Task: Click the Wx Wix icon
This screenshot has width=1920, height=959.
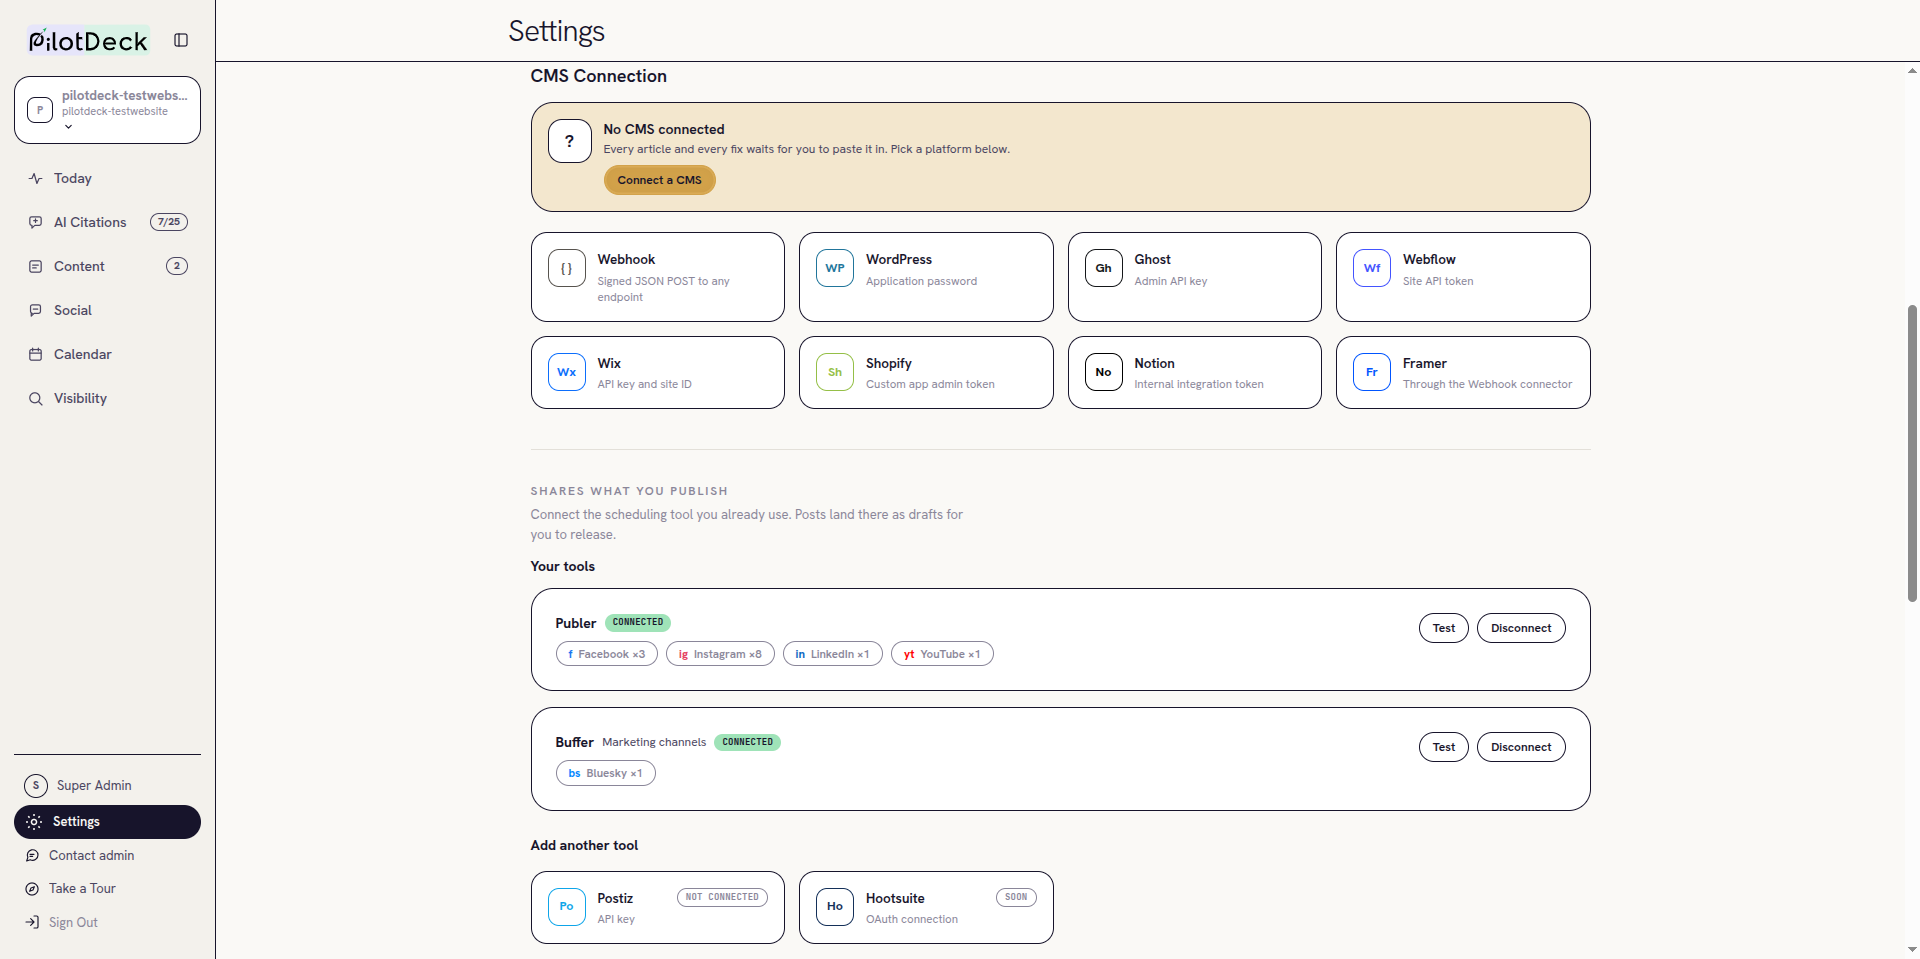Action: tap(567, 372)
